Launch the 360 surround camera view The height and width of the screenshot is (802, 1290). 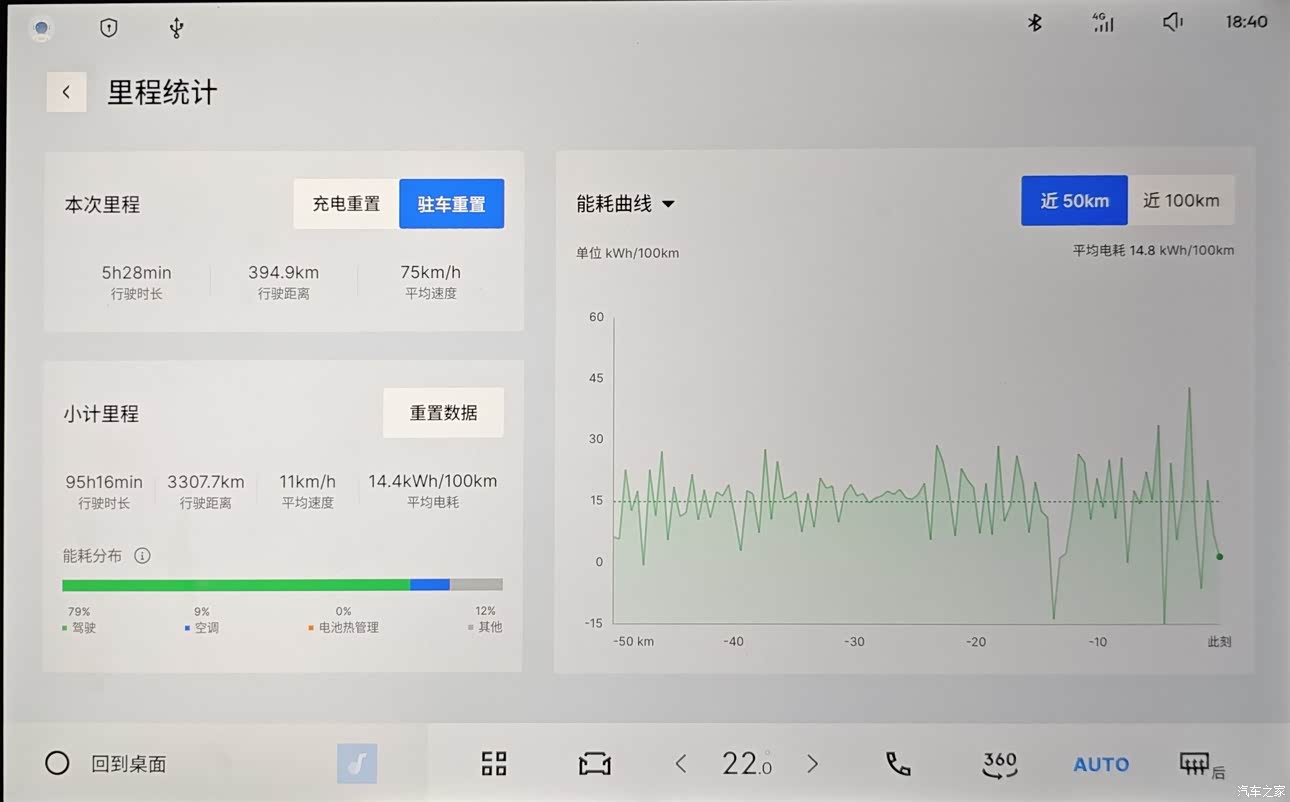pos(999,764)
